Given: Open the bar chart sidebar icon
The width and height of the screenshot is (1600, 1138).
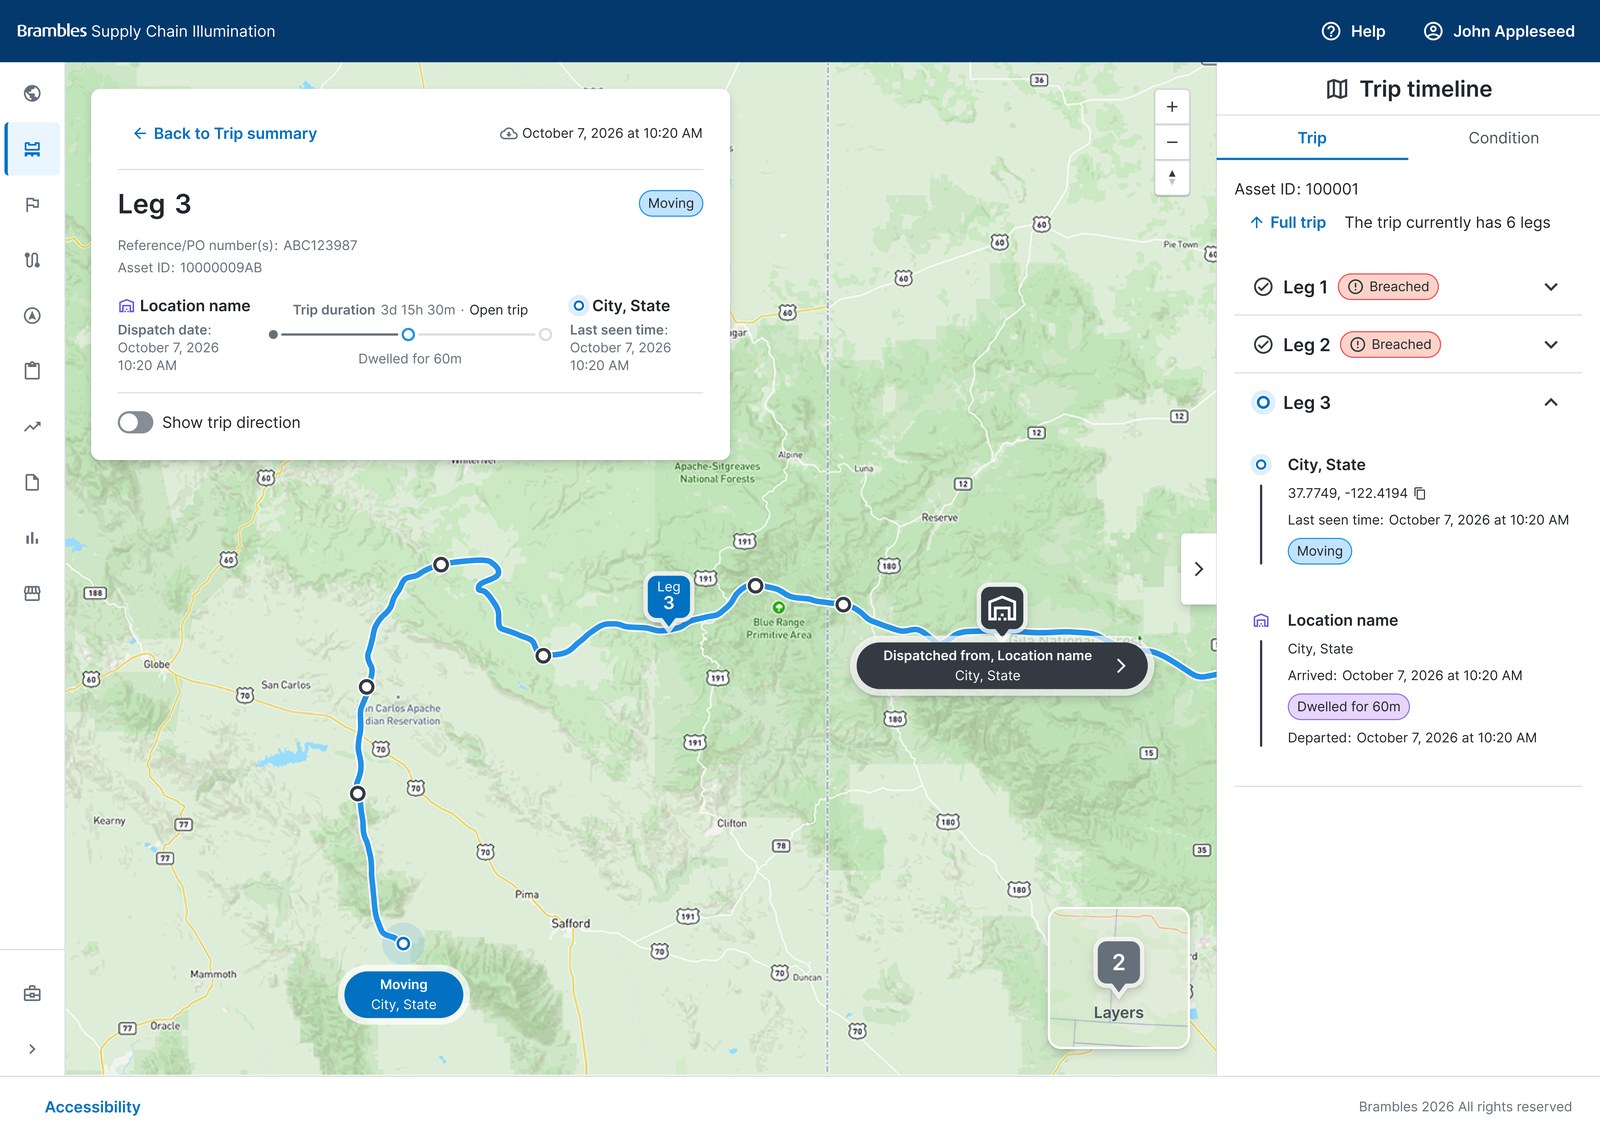Looking at the screenshot, I should point(32,538).
